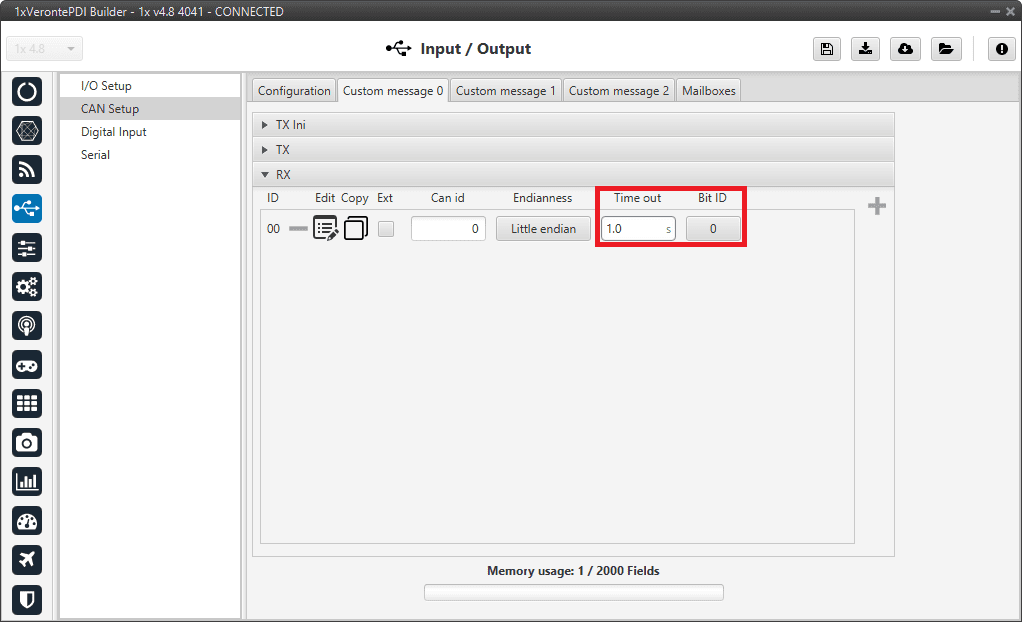The height and width of the screenshot is (622, 1022).
Task: Toggle the Little endian button
Action: [x=543, y=229]
